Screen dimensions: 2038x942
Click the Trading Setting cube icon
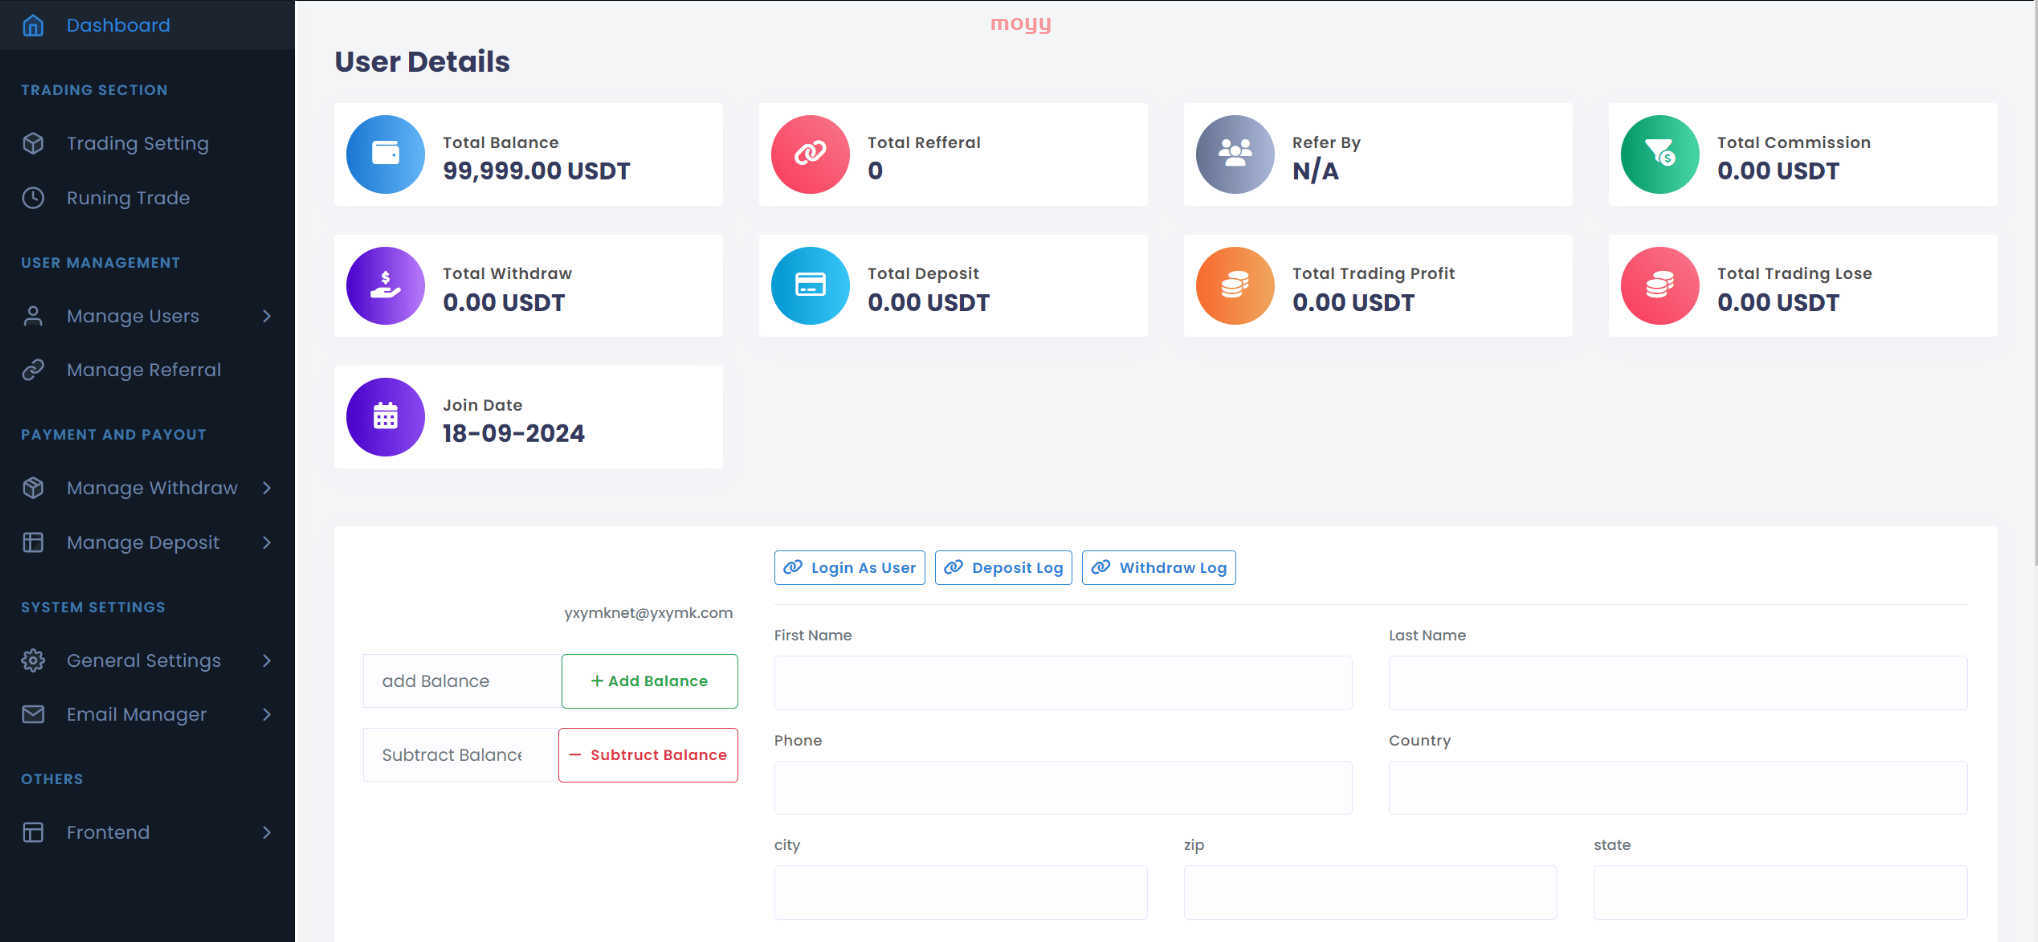[33, 143]
